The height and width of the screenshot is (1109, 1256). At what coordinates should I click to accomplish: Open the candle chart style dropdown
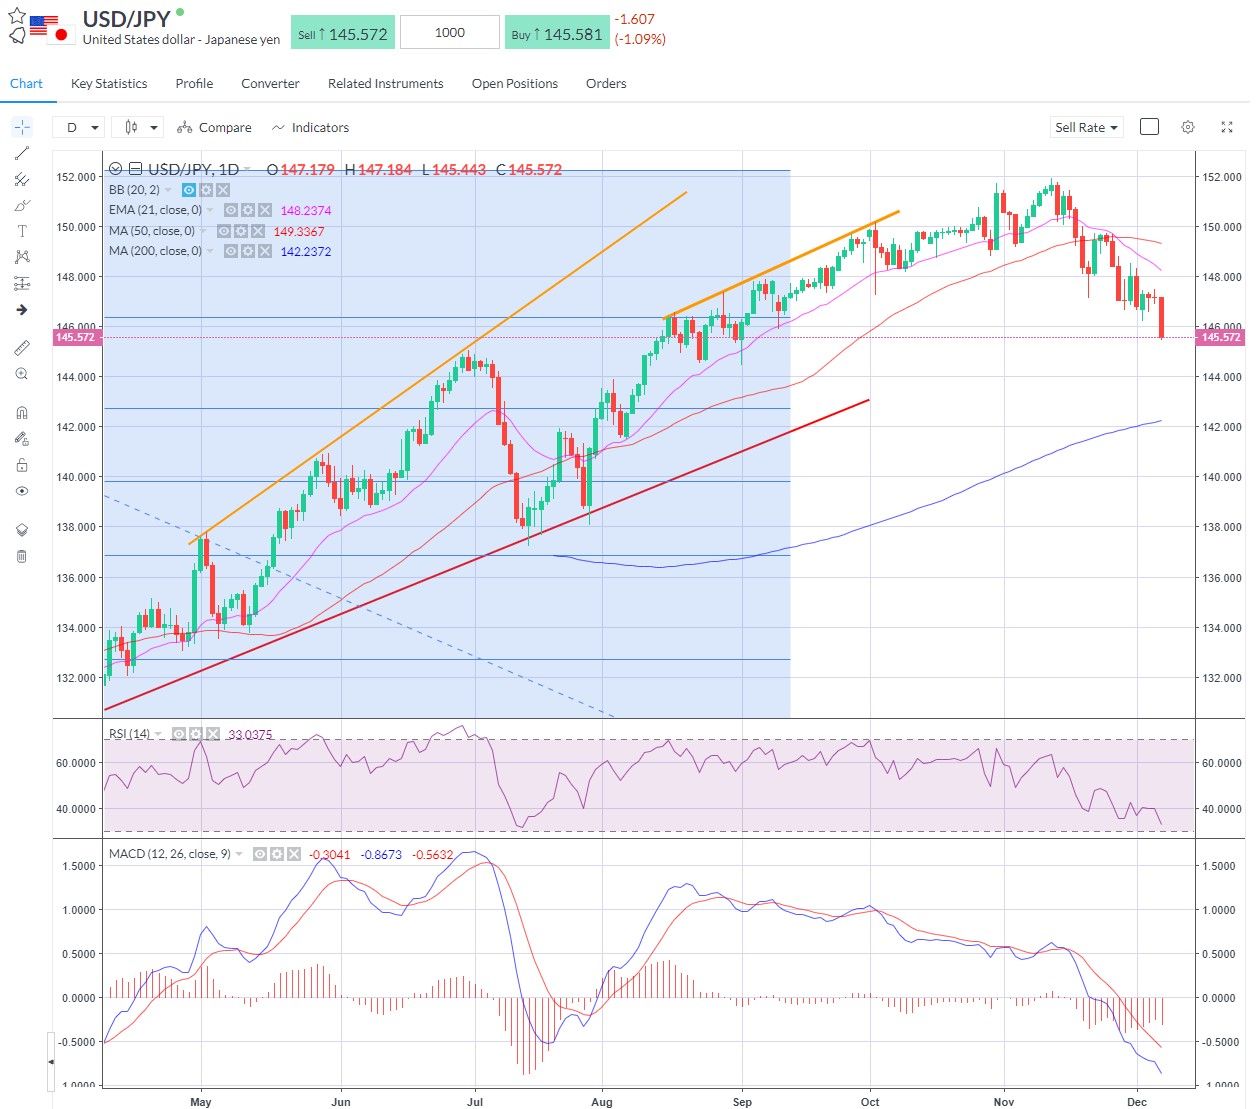click(137, 127)
